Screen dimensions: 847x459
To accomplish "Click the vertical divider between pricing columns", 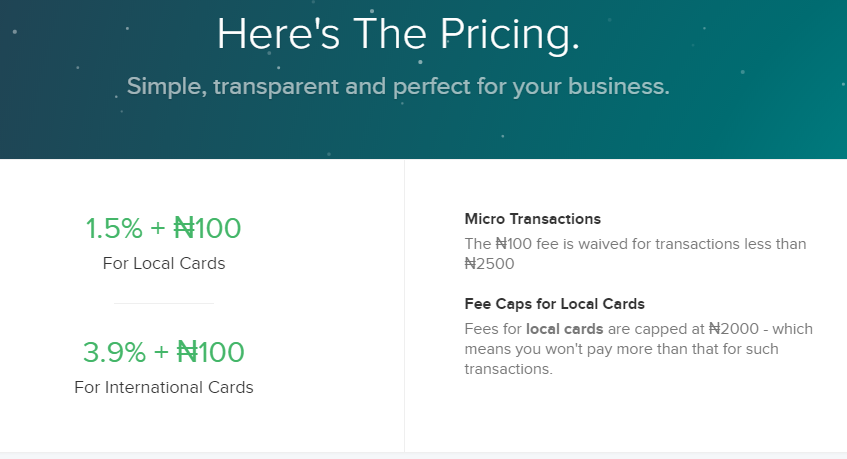I will click(x=404, y=306).
